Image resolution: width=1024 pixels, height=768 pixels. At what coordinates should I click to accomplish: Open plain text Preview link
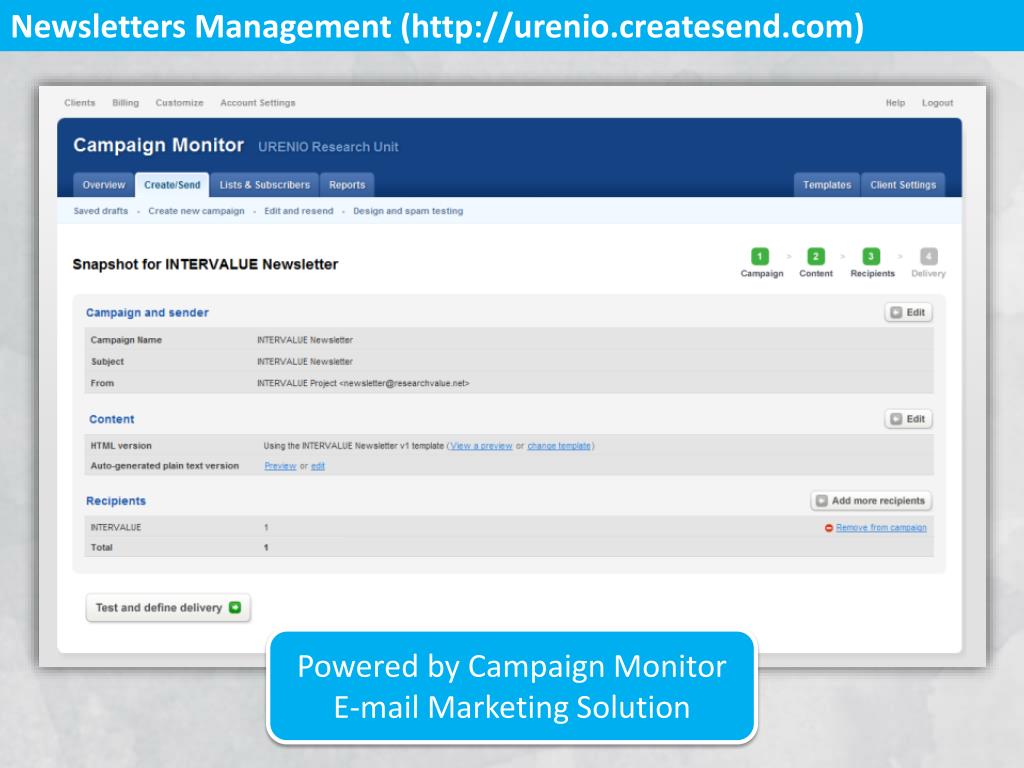[x=280, y=466]
